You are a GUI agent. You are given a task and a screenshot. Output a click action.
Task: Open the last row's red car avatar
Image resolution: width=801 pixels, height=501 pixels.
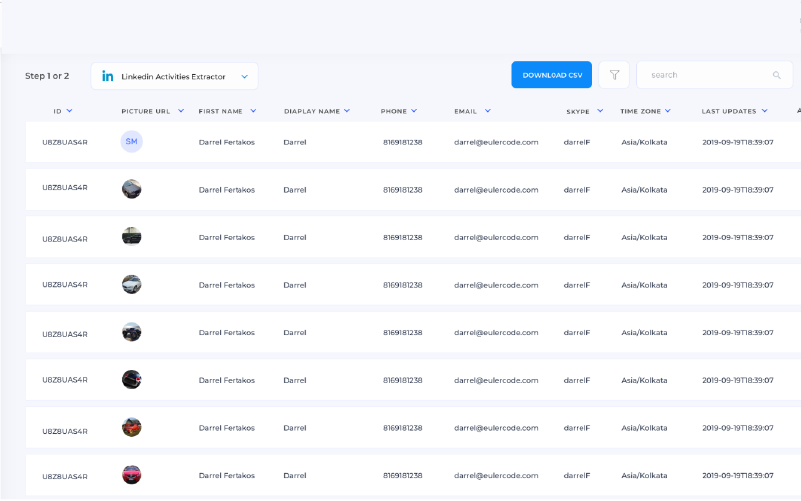pos(131,475)
